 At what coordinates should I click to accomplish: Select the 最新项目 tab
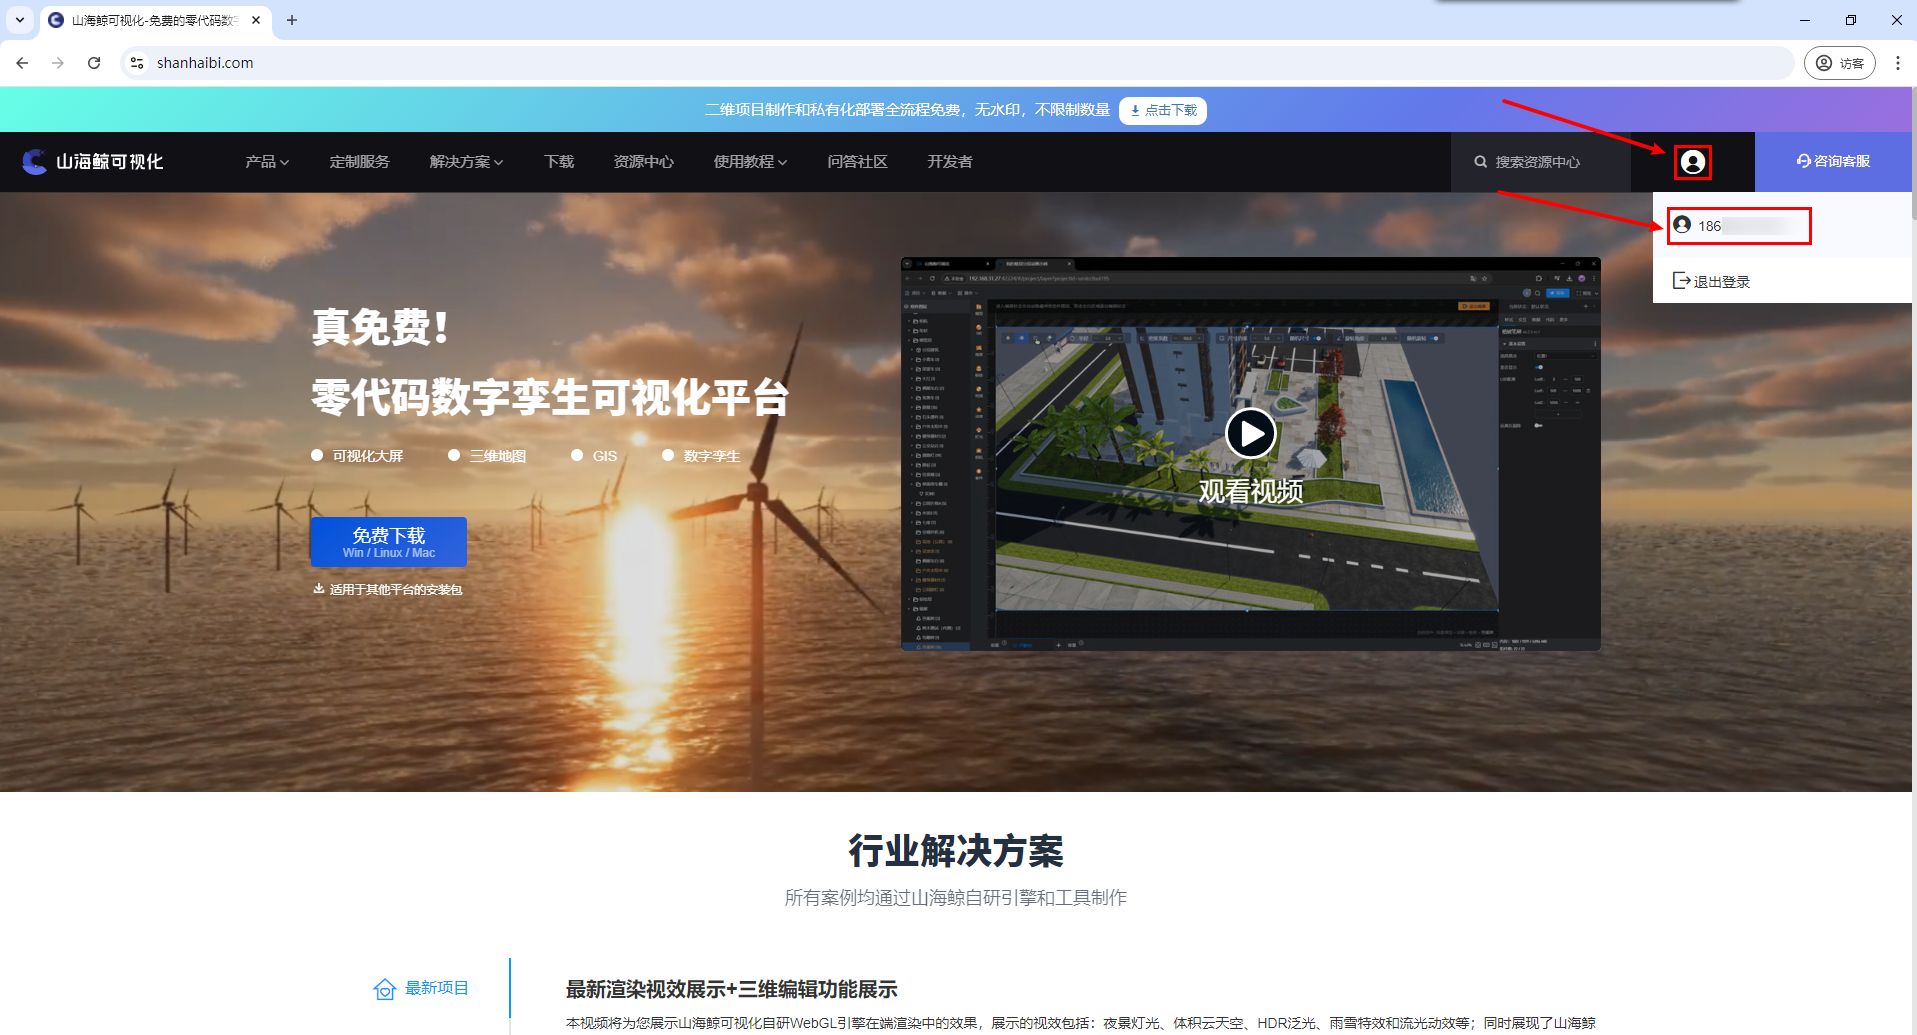click(x=421, y=989)
